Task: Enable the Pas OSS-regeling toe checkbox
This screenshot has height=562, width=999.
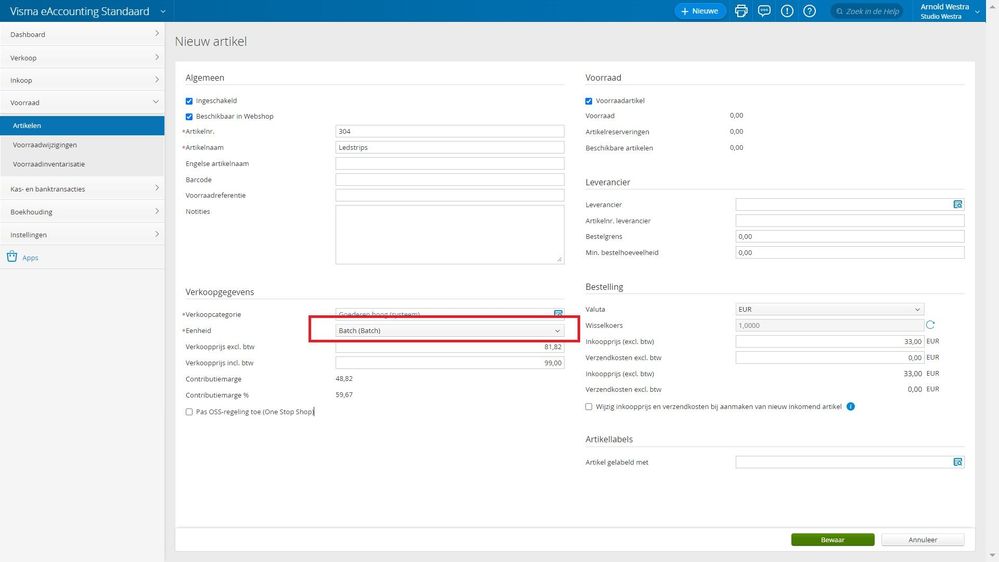Action: point(190,411)
